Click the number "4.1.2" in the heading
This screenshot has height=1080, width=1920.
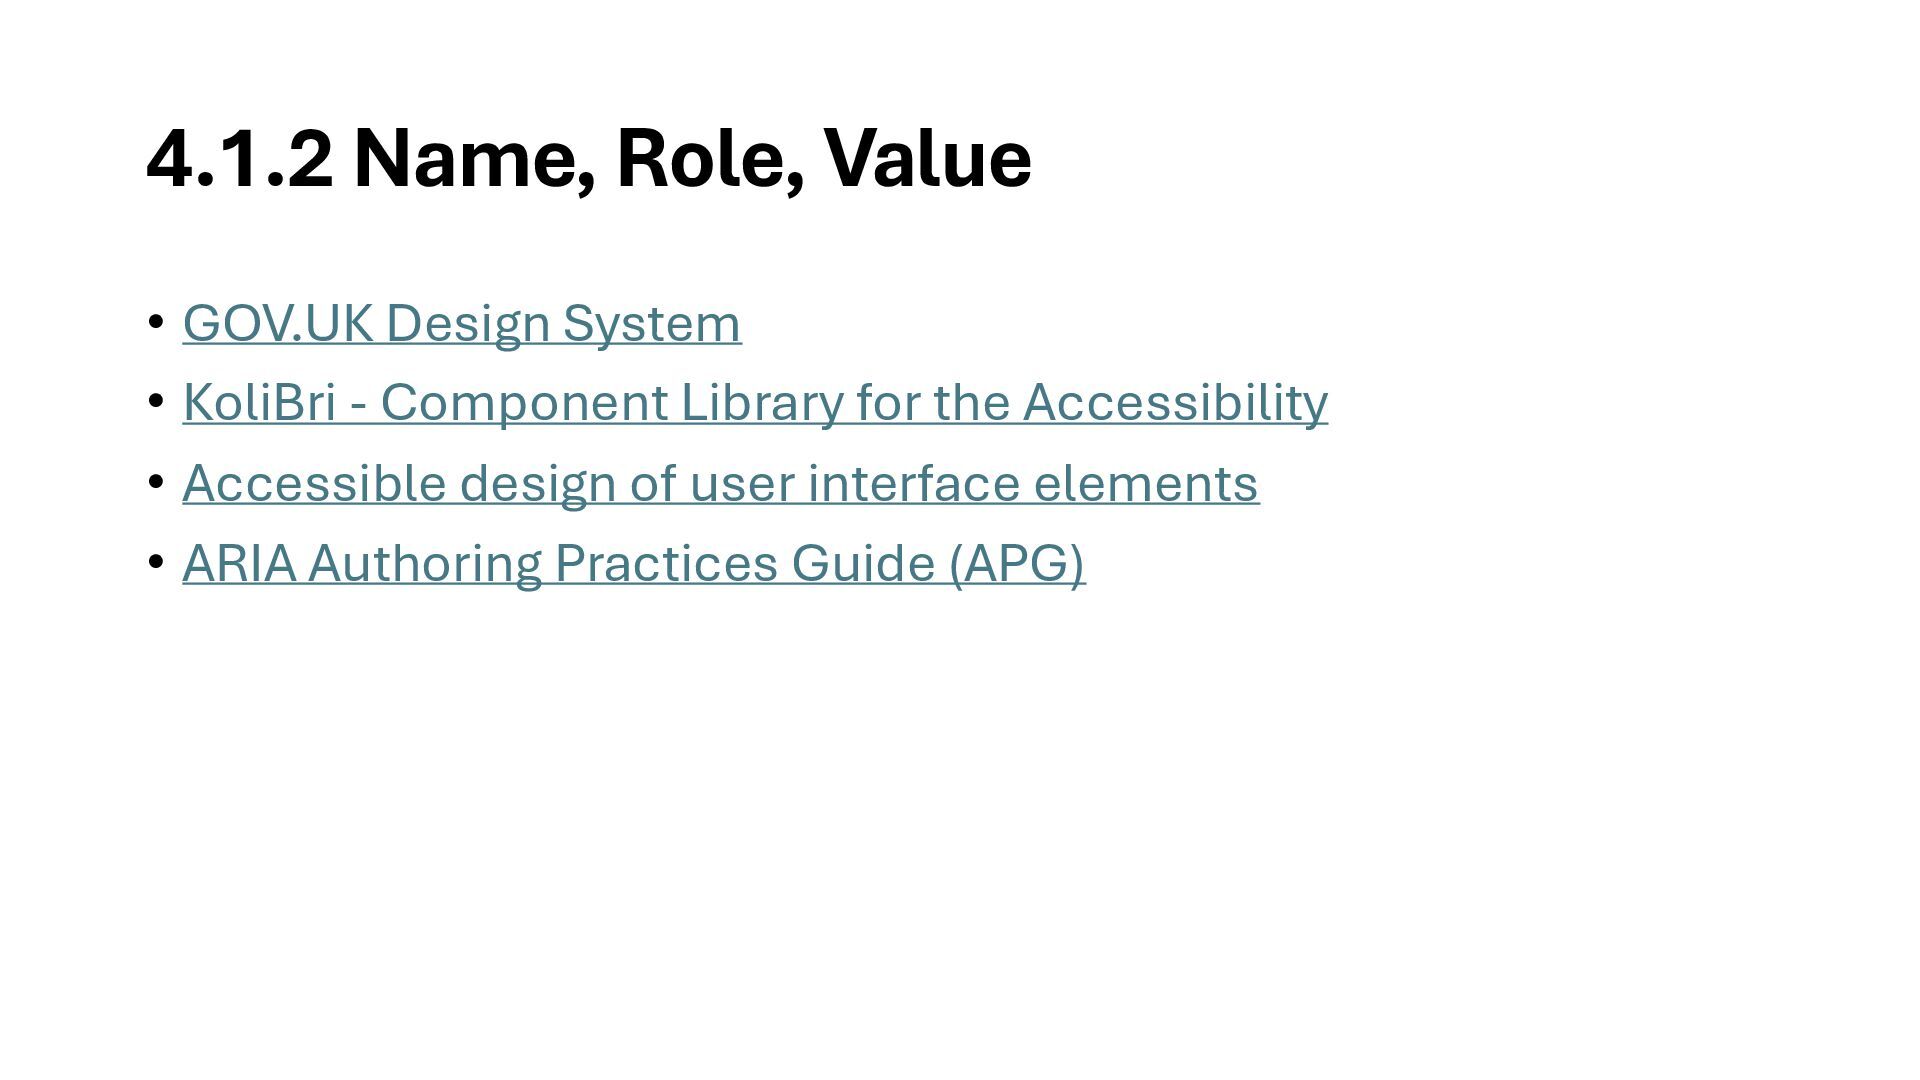[x=240, y=158]
